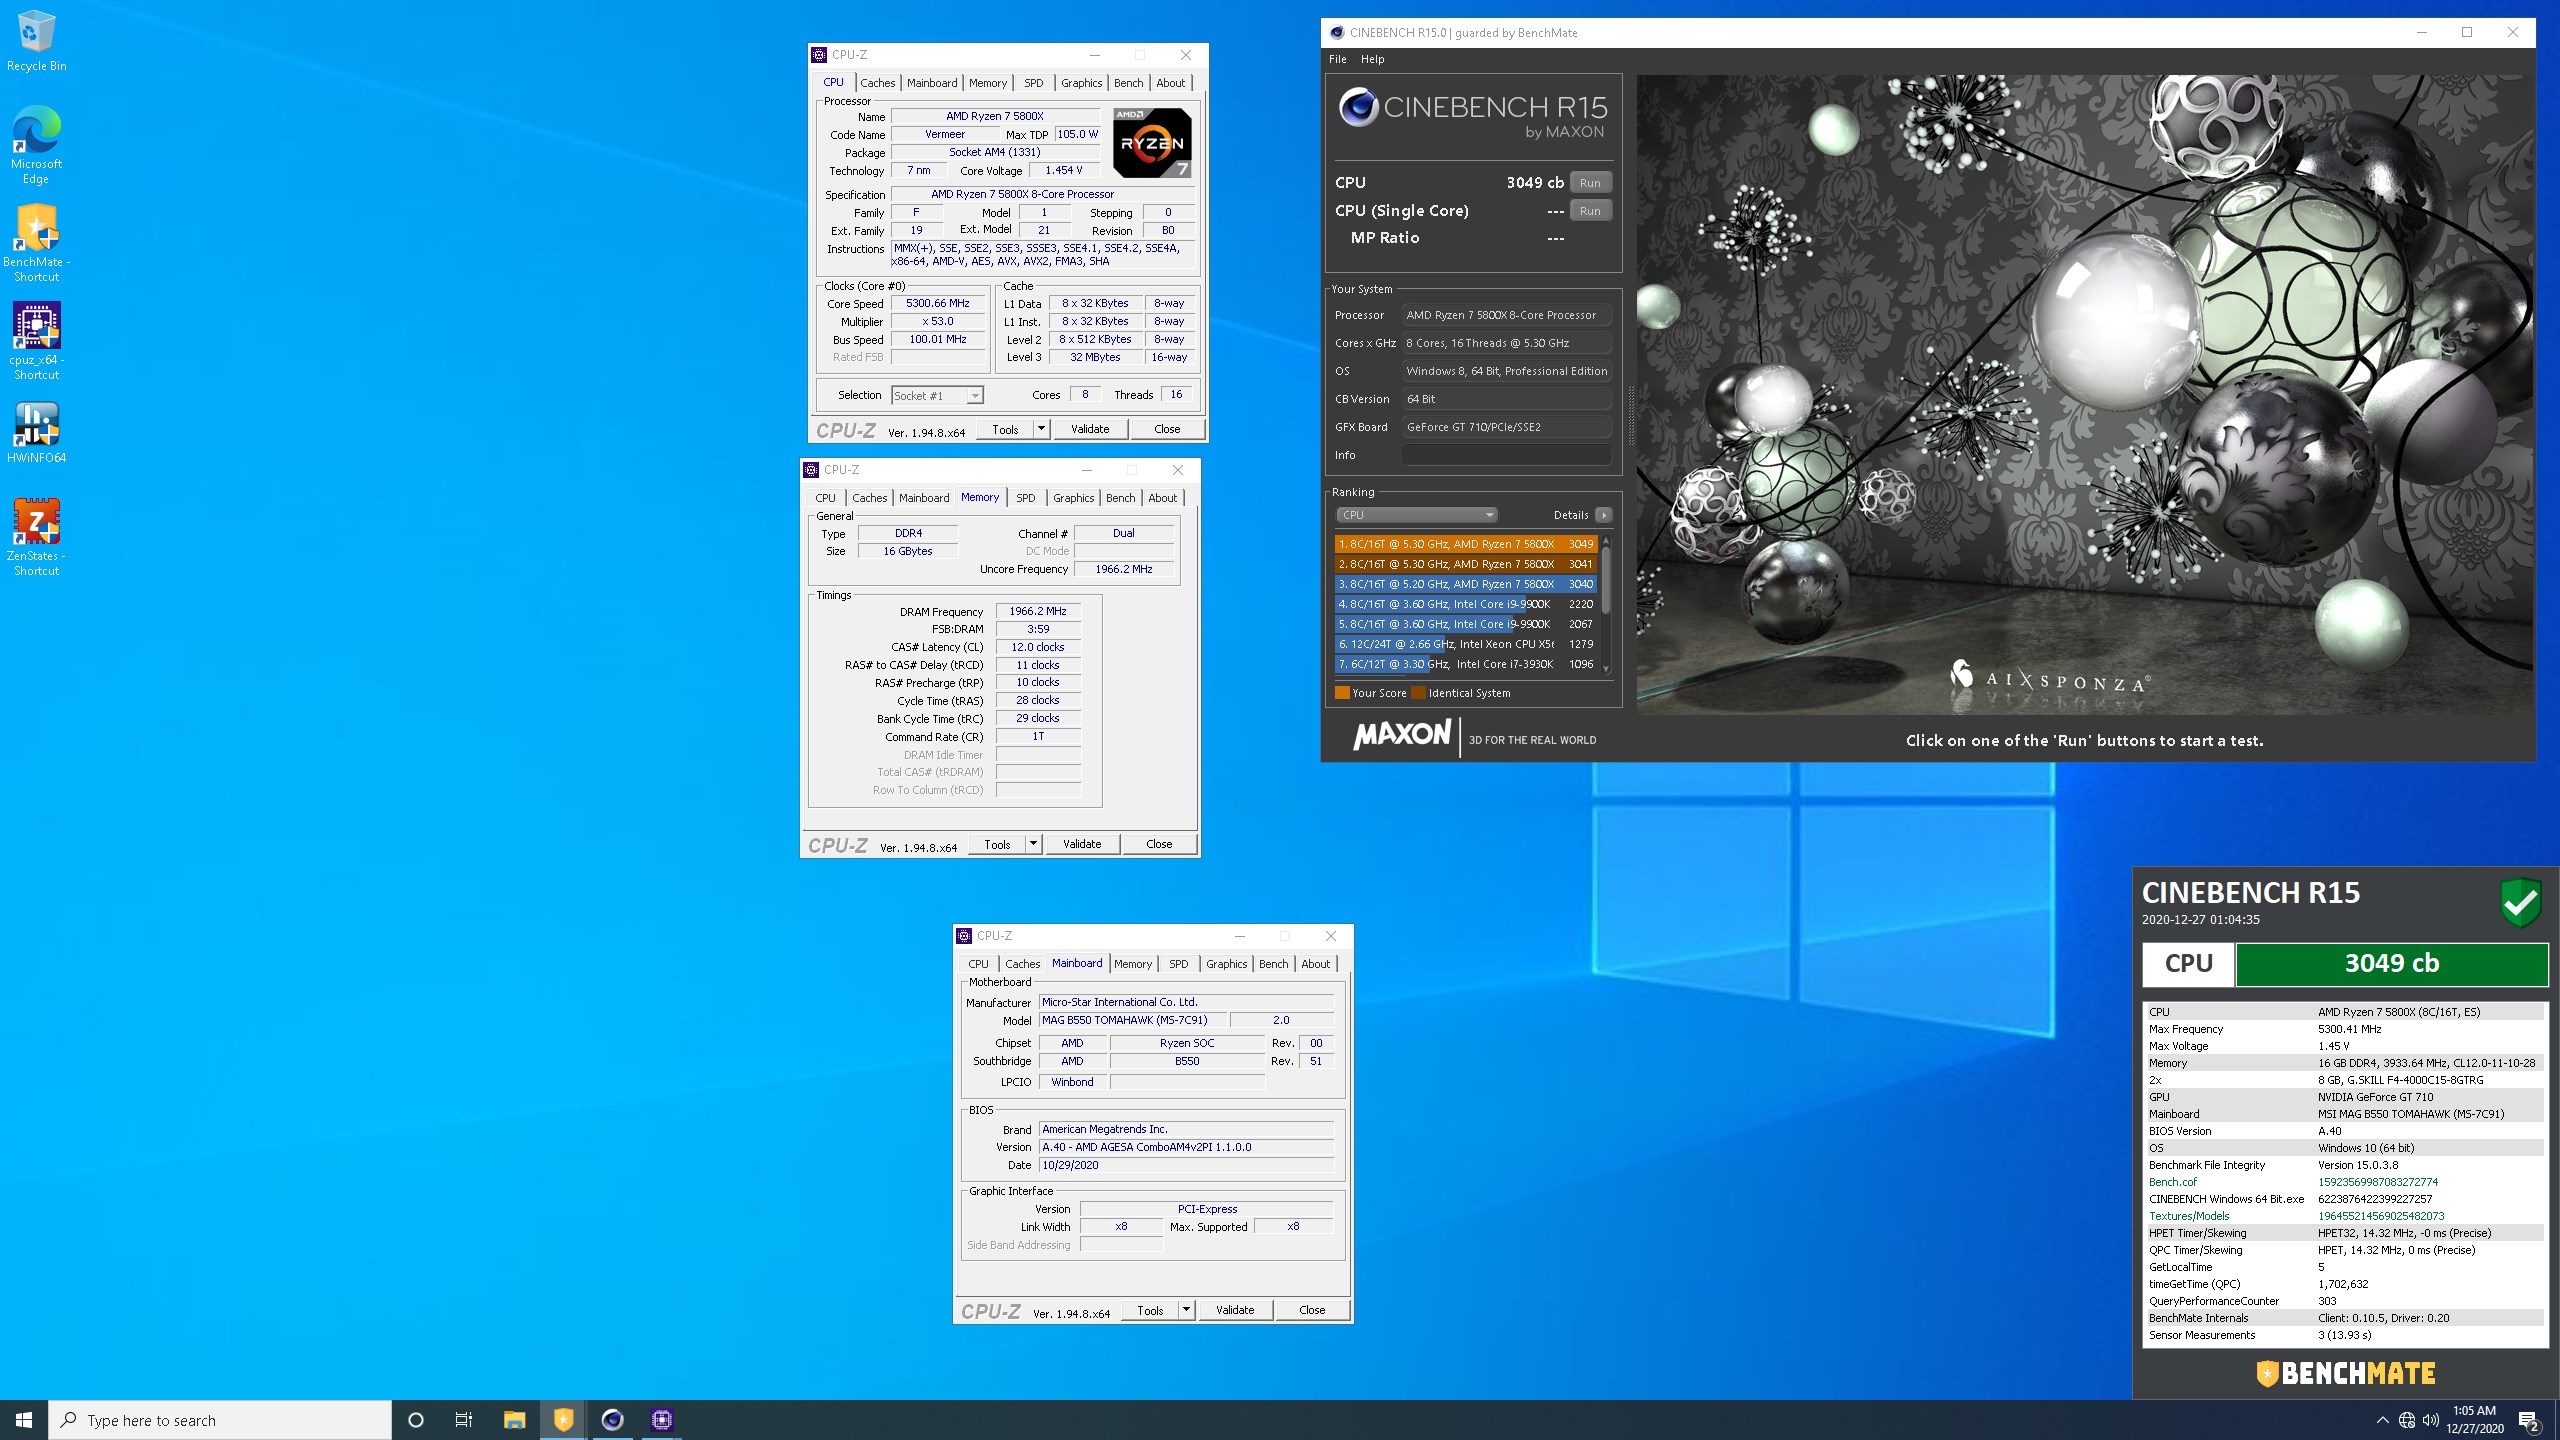
Task: Click the Cortana circle icon in taskbar
Action: pyautogui.click(x=416, y=1420)
